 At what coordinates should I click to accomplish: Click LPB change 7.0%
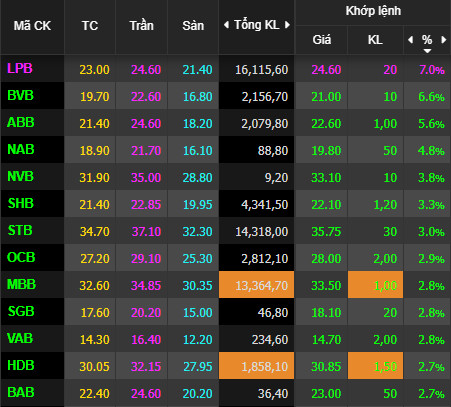click(431, 70)
